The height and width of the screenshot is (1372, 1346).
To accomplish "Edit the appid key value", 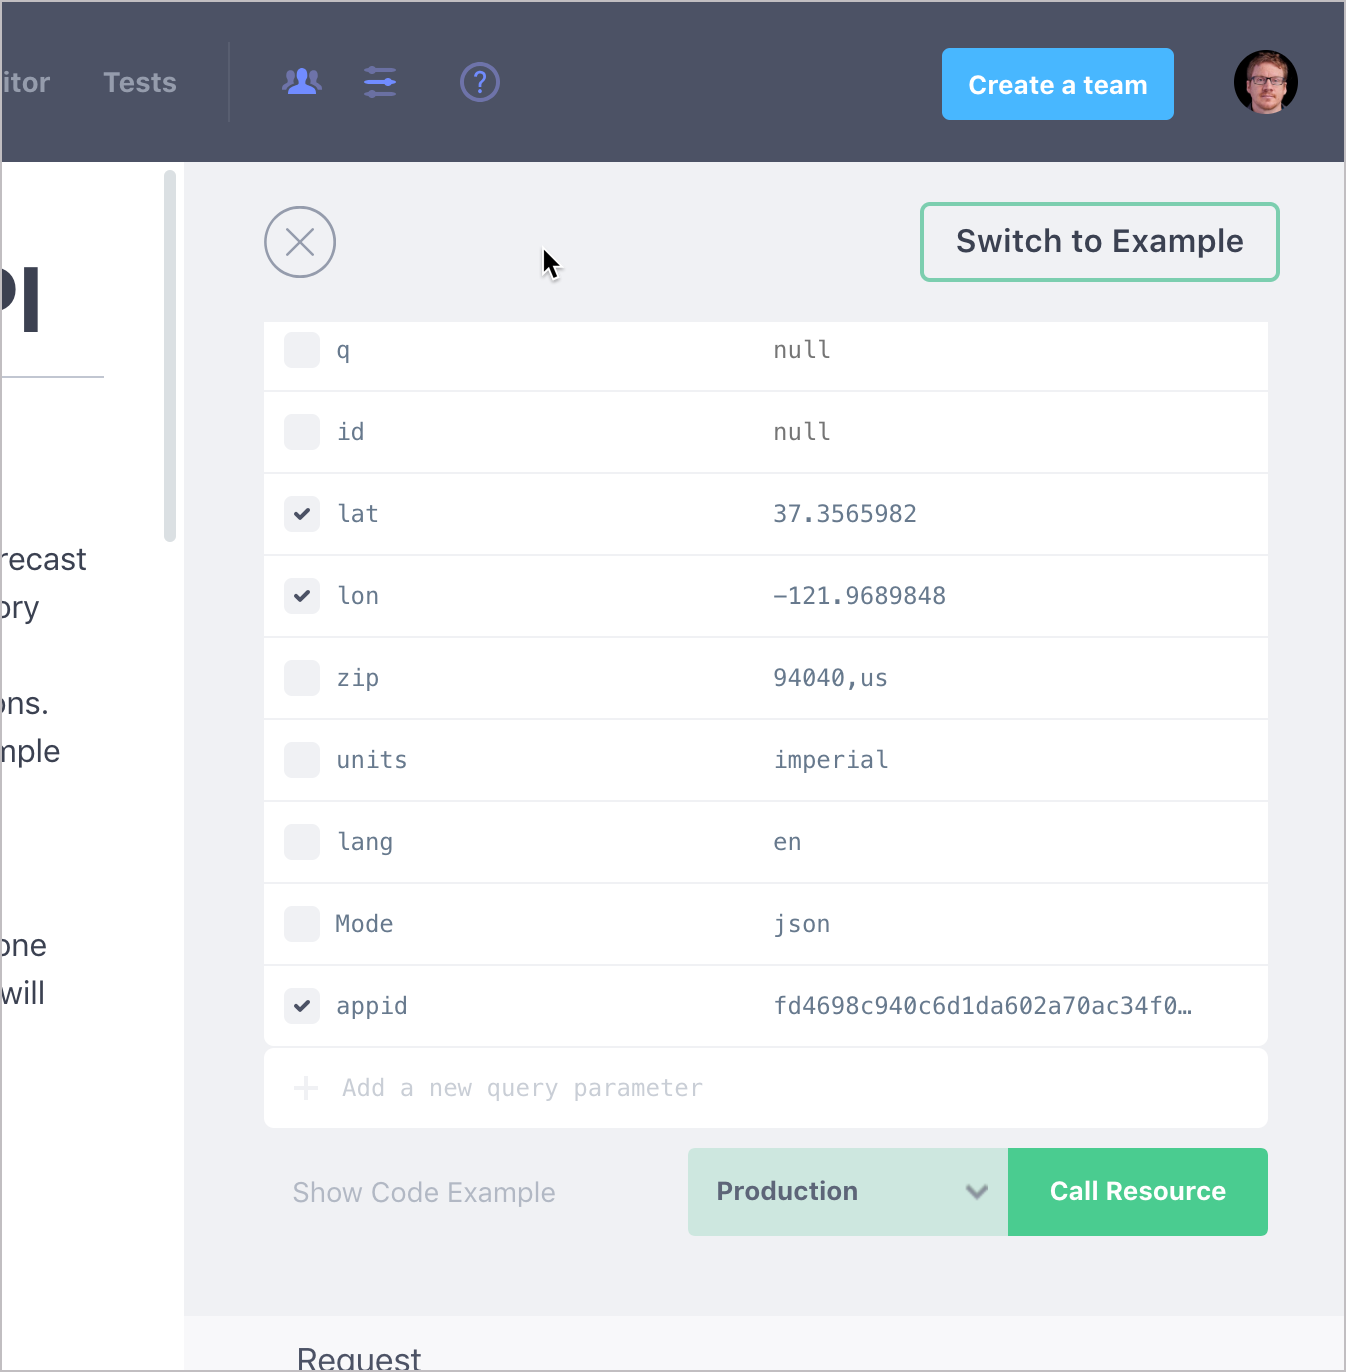I will pos(982,1006).
